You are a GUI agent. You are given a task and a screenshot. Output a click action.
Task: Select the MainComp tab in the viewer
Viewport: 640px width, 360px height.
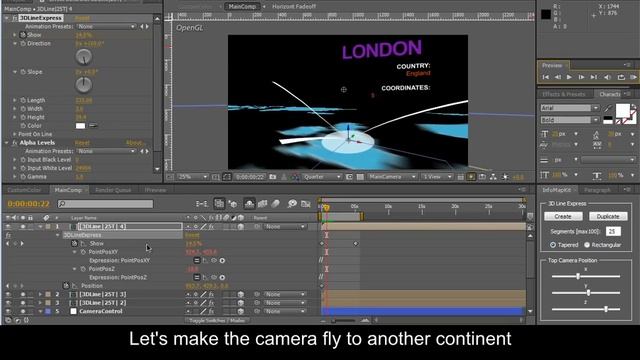coord(242,7)
